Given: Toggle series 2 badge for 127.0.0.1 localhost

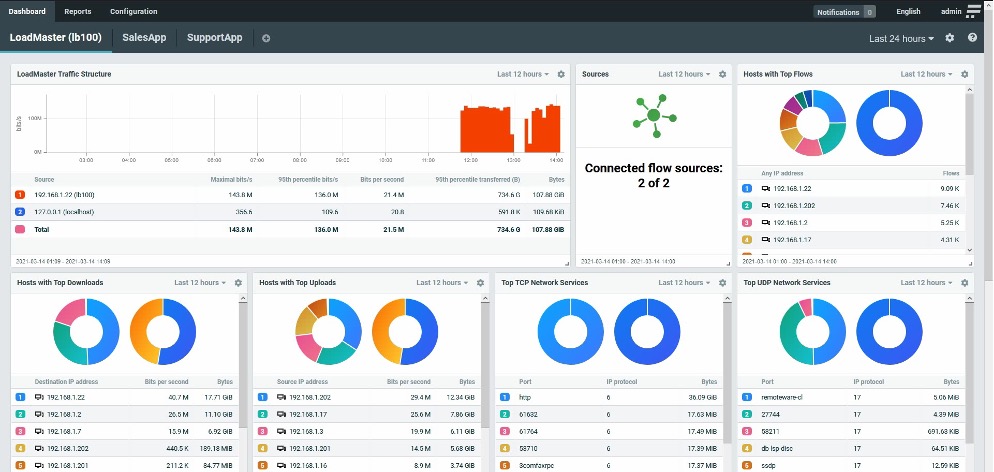Looking at the screenshot, I should point(21,212).
